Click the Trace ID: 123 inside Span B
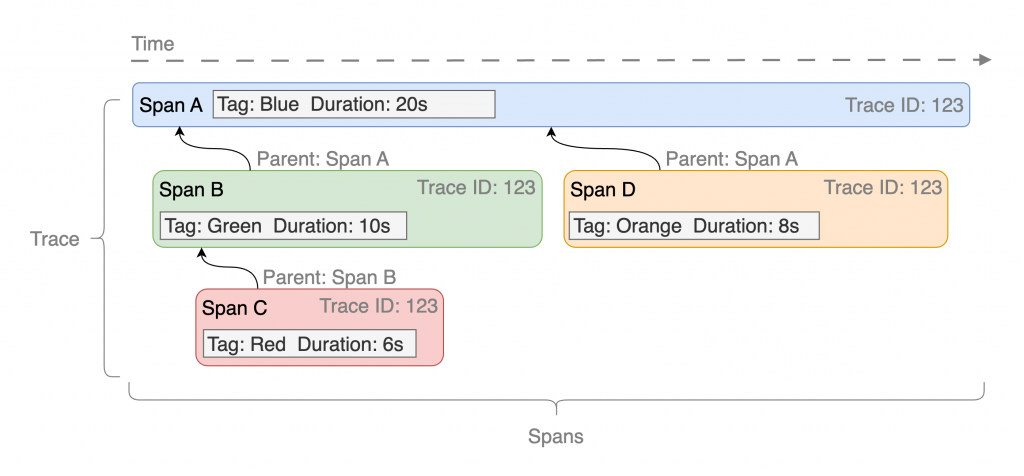1024x476 pixels. pos(476,188)
